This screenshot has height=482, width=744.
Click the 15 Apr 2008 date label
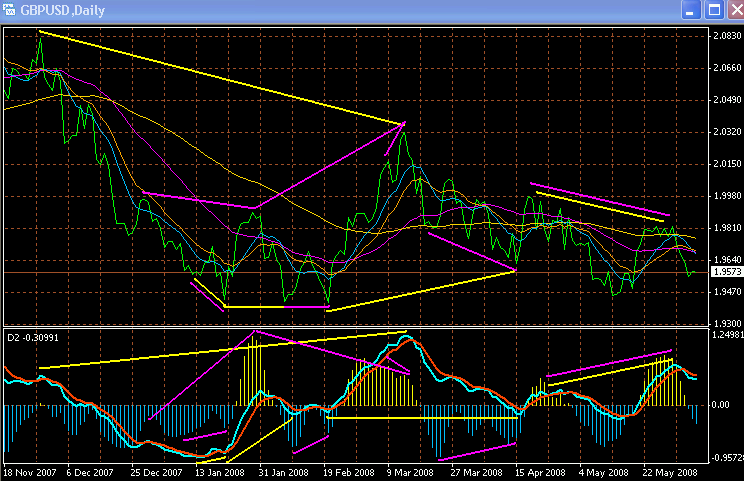(x=540, y=473)
